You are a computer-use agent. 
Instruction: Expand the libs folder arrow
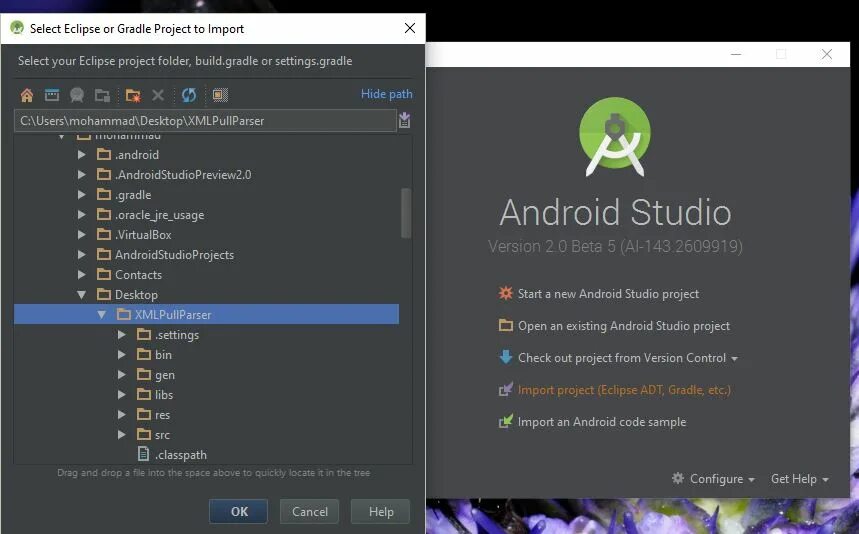(122, 394)
